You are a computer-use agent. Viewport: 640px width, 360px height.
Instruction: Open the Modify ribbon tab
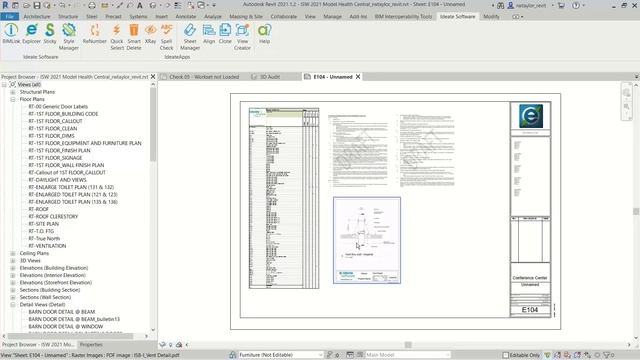pos(491,16)
